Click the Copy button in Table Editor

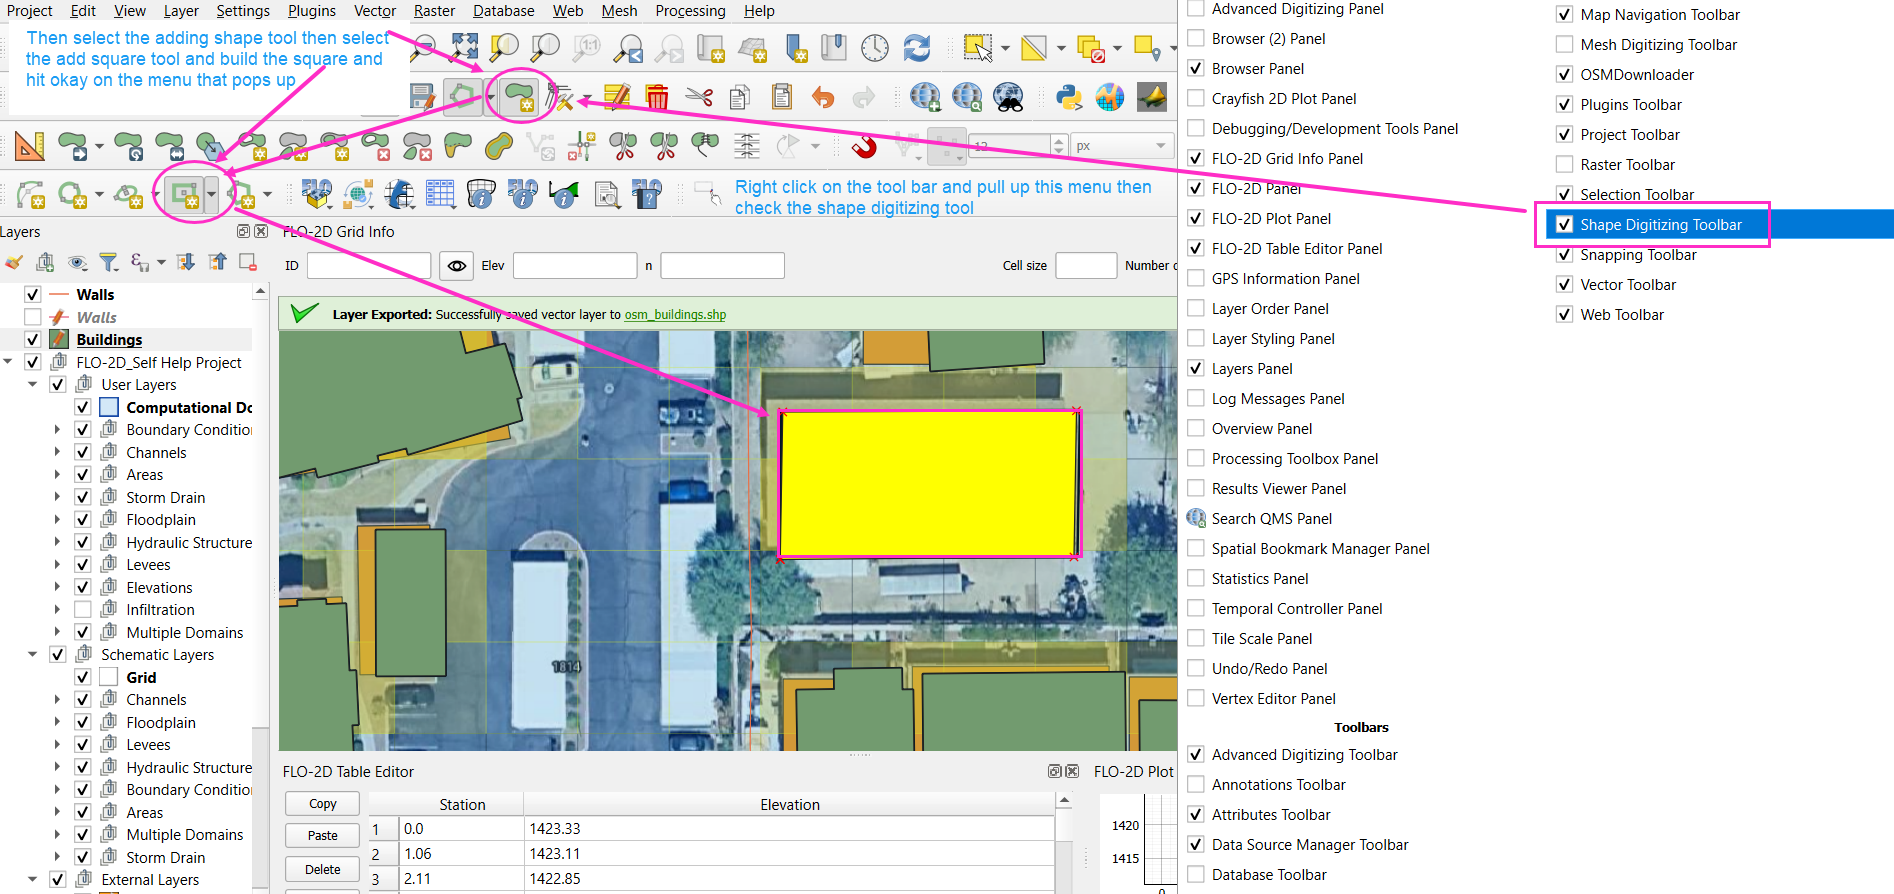coord(322,804)
